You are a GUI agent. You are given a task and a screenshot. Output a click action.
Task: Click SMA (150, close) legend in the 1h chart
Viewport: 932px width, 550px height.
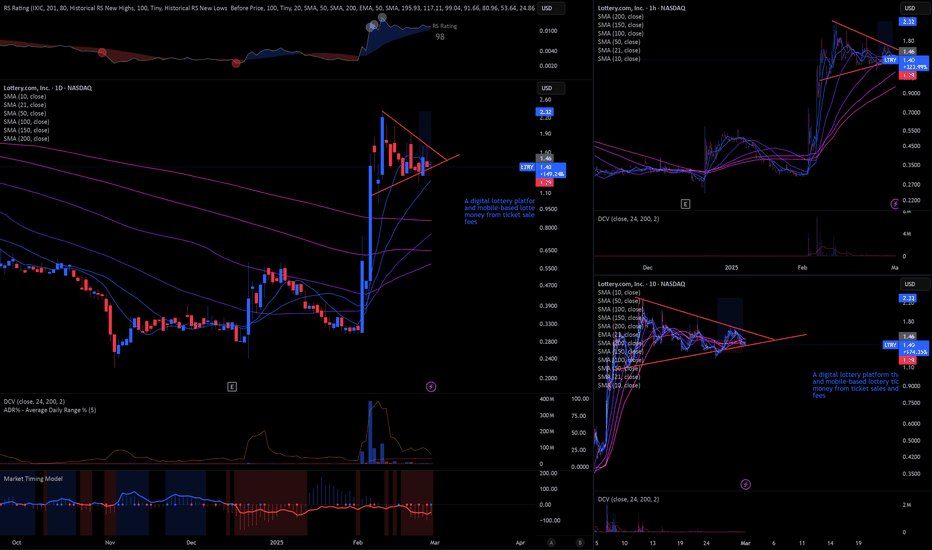point(621,25)
